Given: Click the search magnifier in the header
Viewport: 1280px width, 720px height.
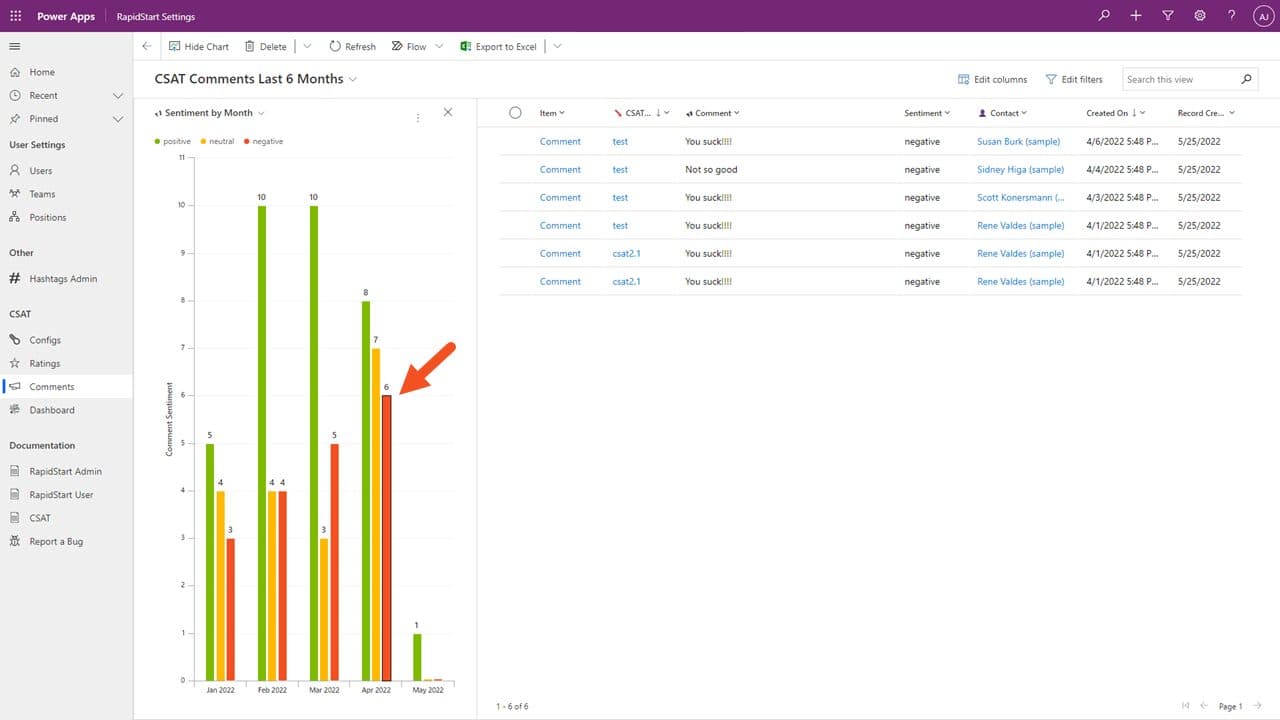Looking at the screenshot, I should coord(1104,16).
